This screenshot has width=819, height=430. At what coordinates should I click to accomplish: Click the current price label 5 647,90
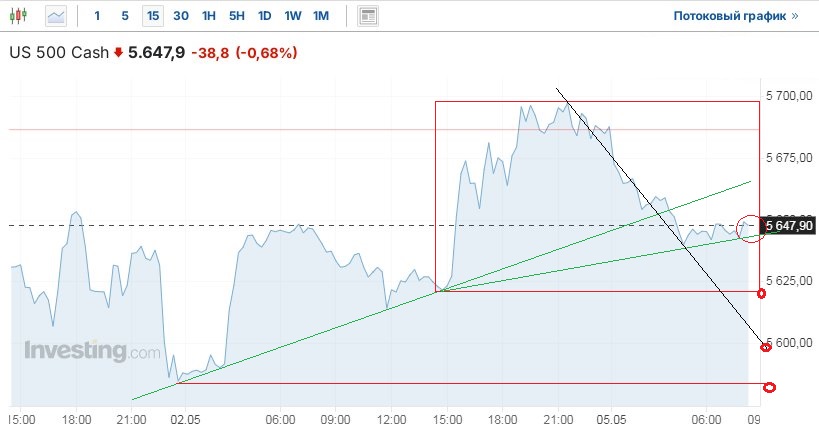(789, 227)
